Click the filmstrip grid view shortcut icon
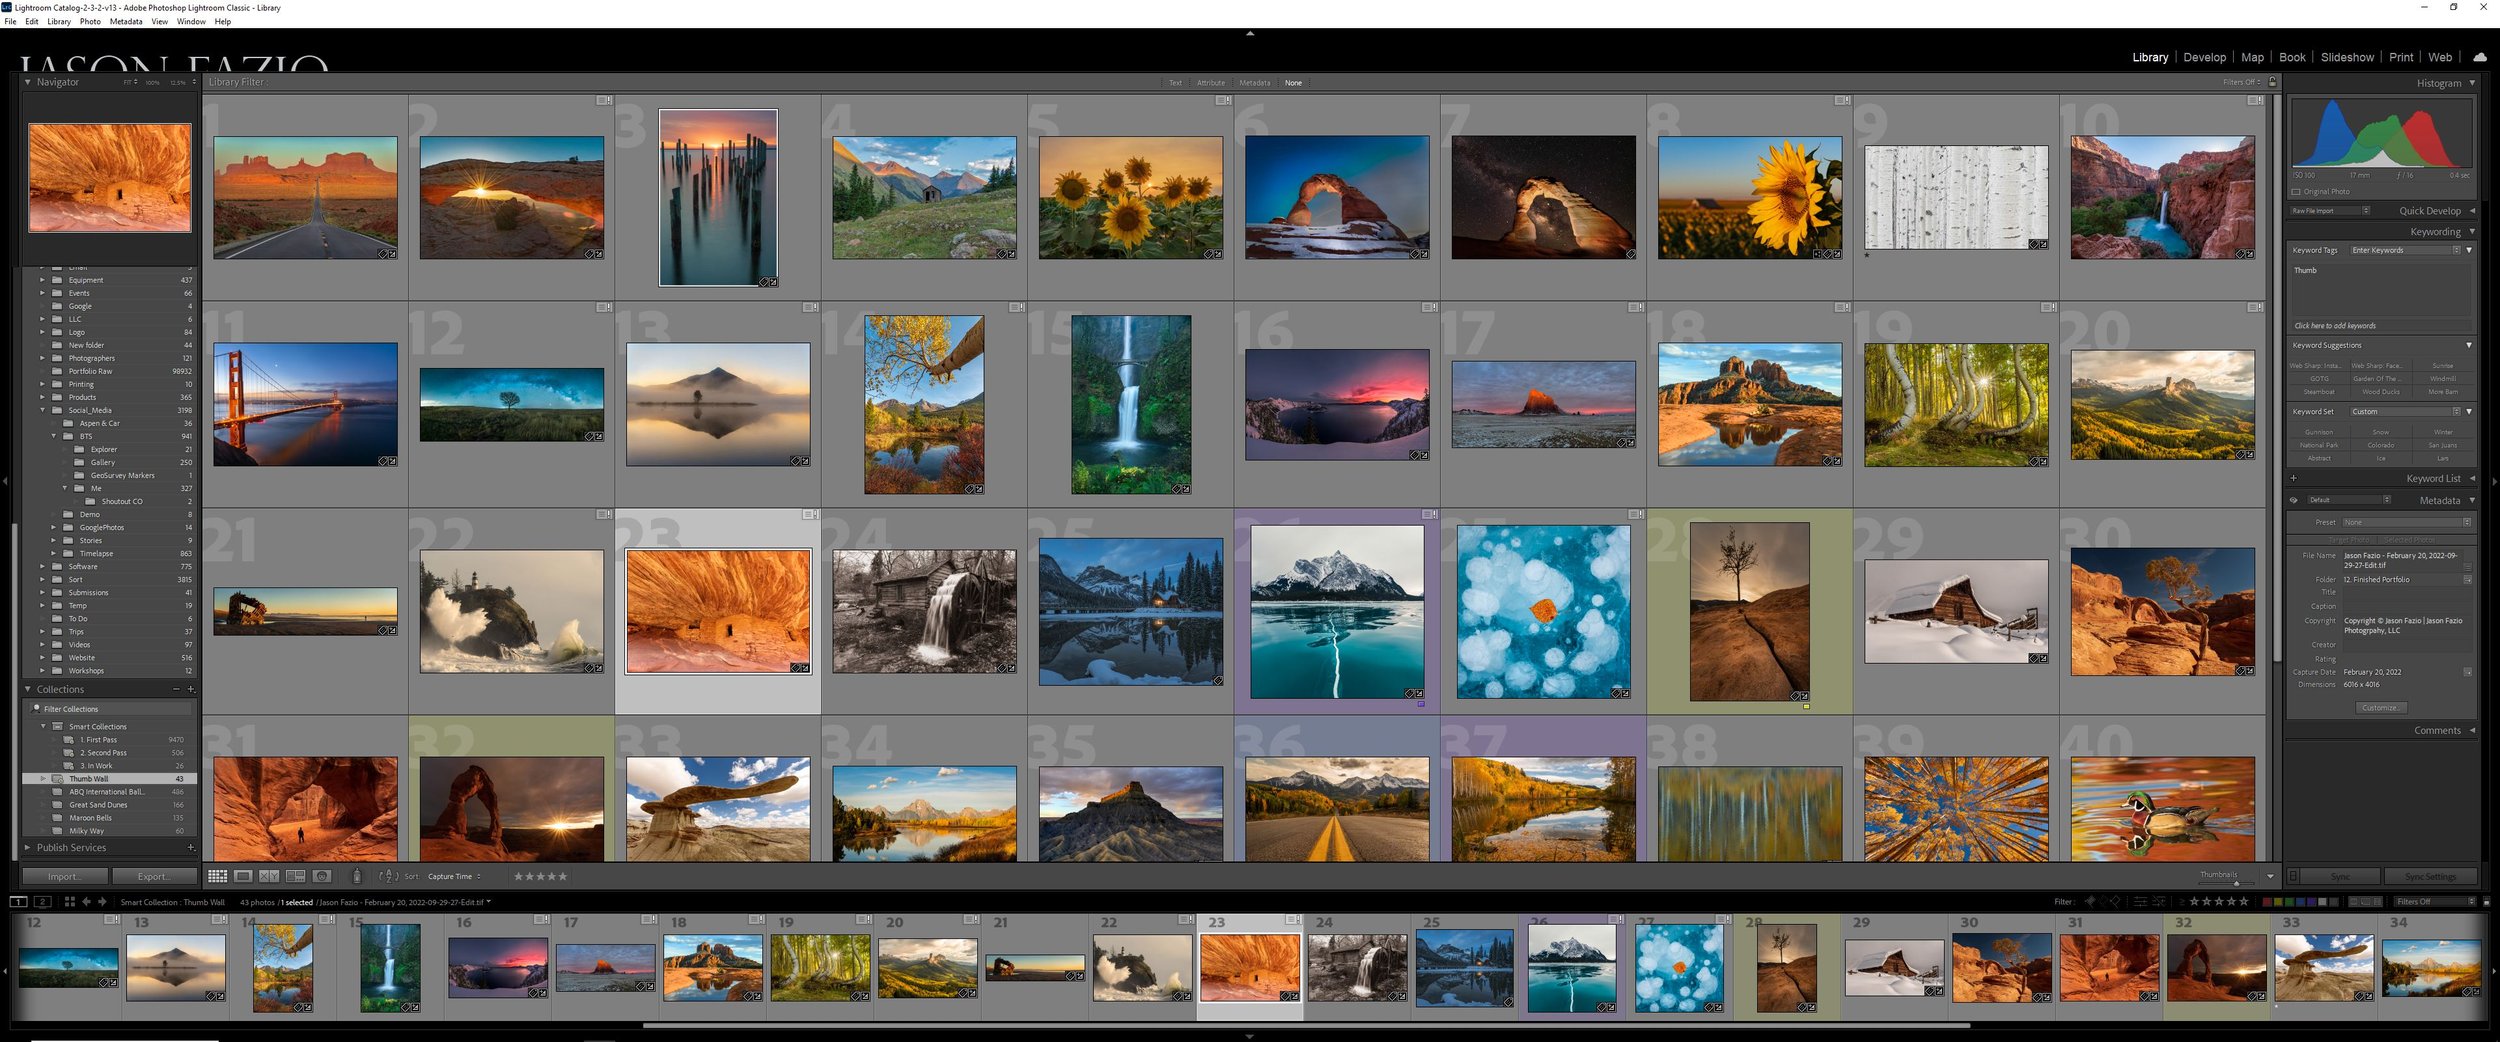This screenshot has height=1042, width=2500. [x=70, y=902]
